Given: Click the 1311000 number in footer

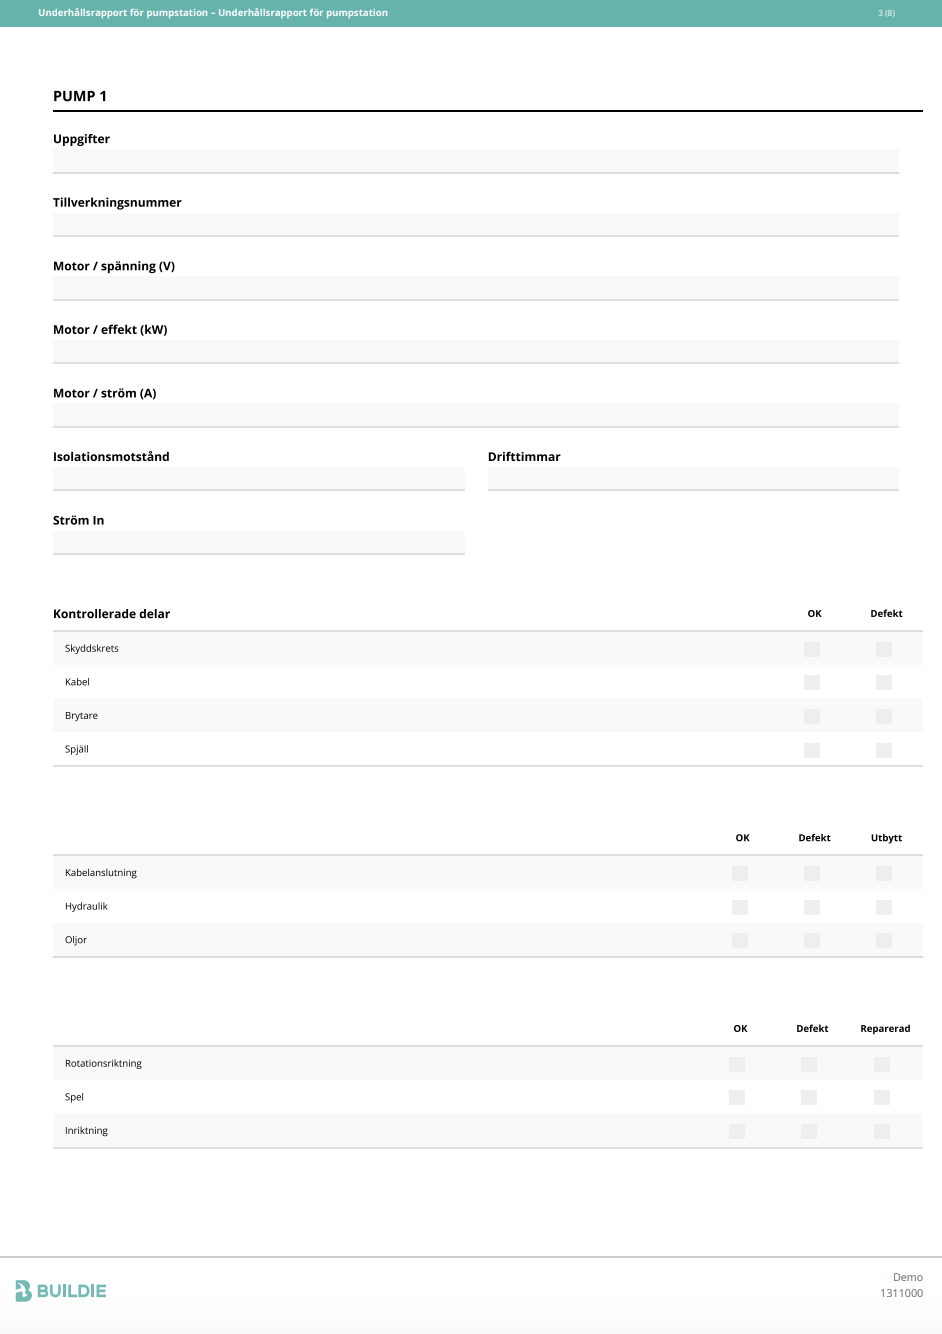Looking at the screenshot, I should pos(902,1293).
